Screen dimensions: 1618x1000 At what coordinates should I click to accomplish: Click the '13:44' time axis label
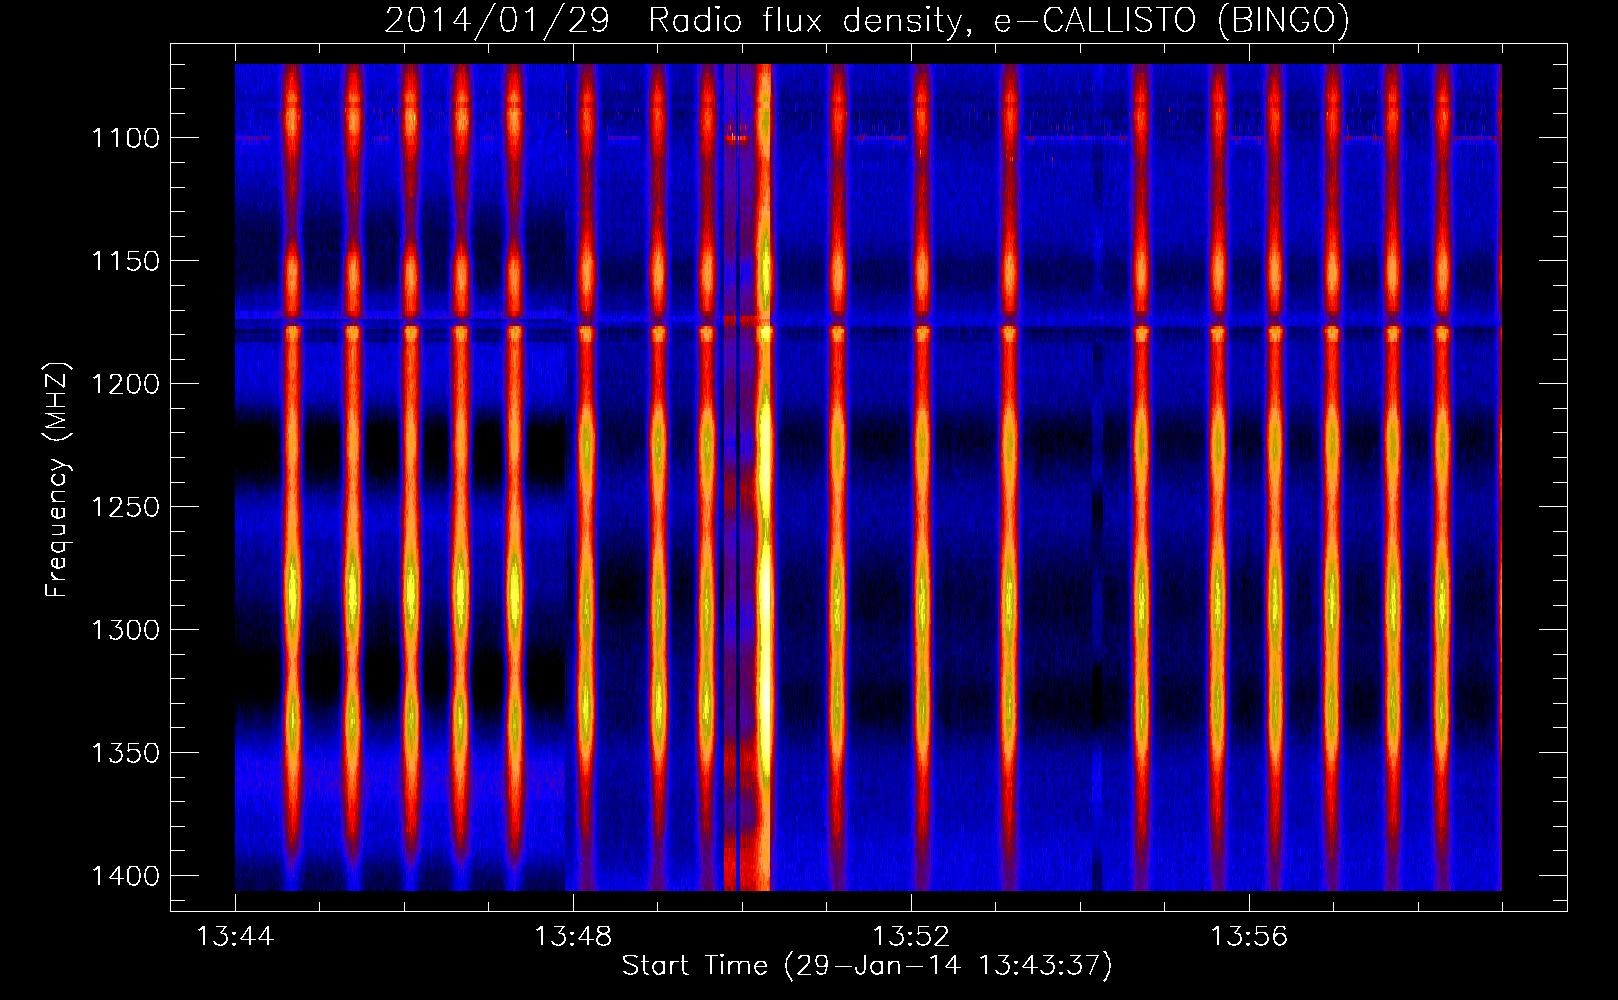[235, 937]
